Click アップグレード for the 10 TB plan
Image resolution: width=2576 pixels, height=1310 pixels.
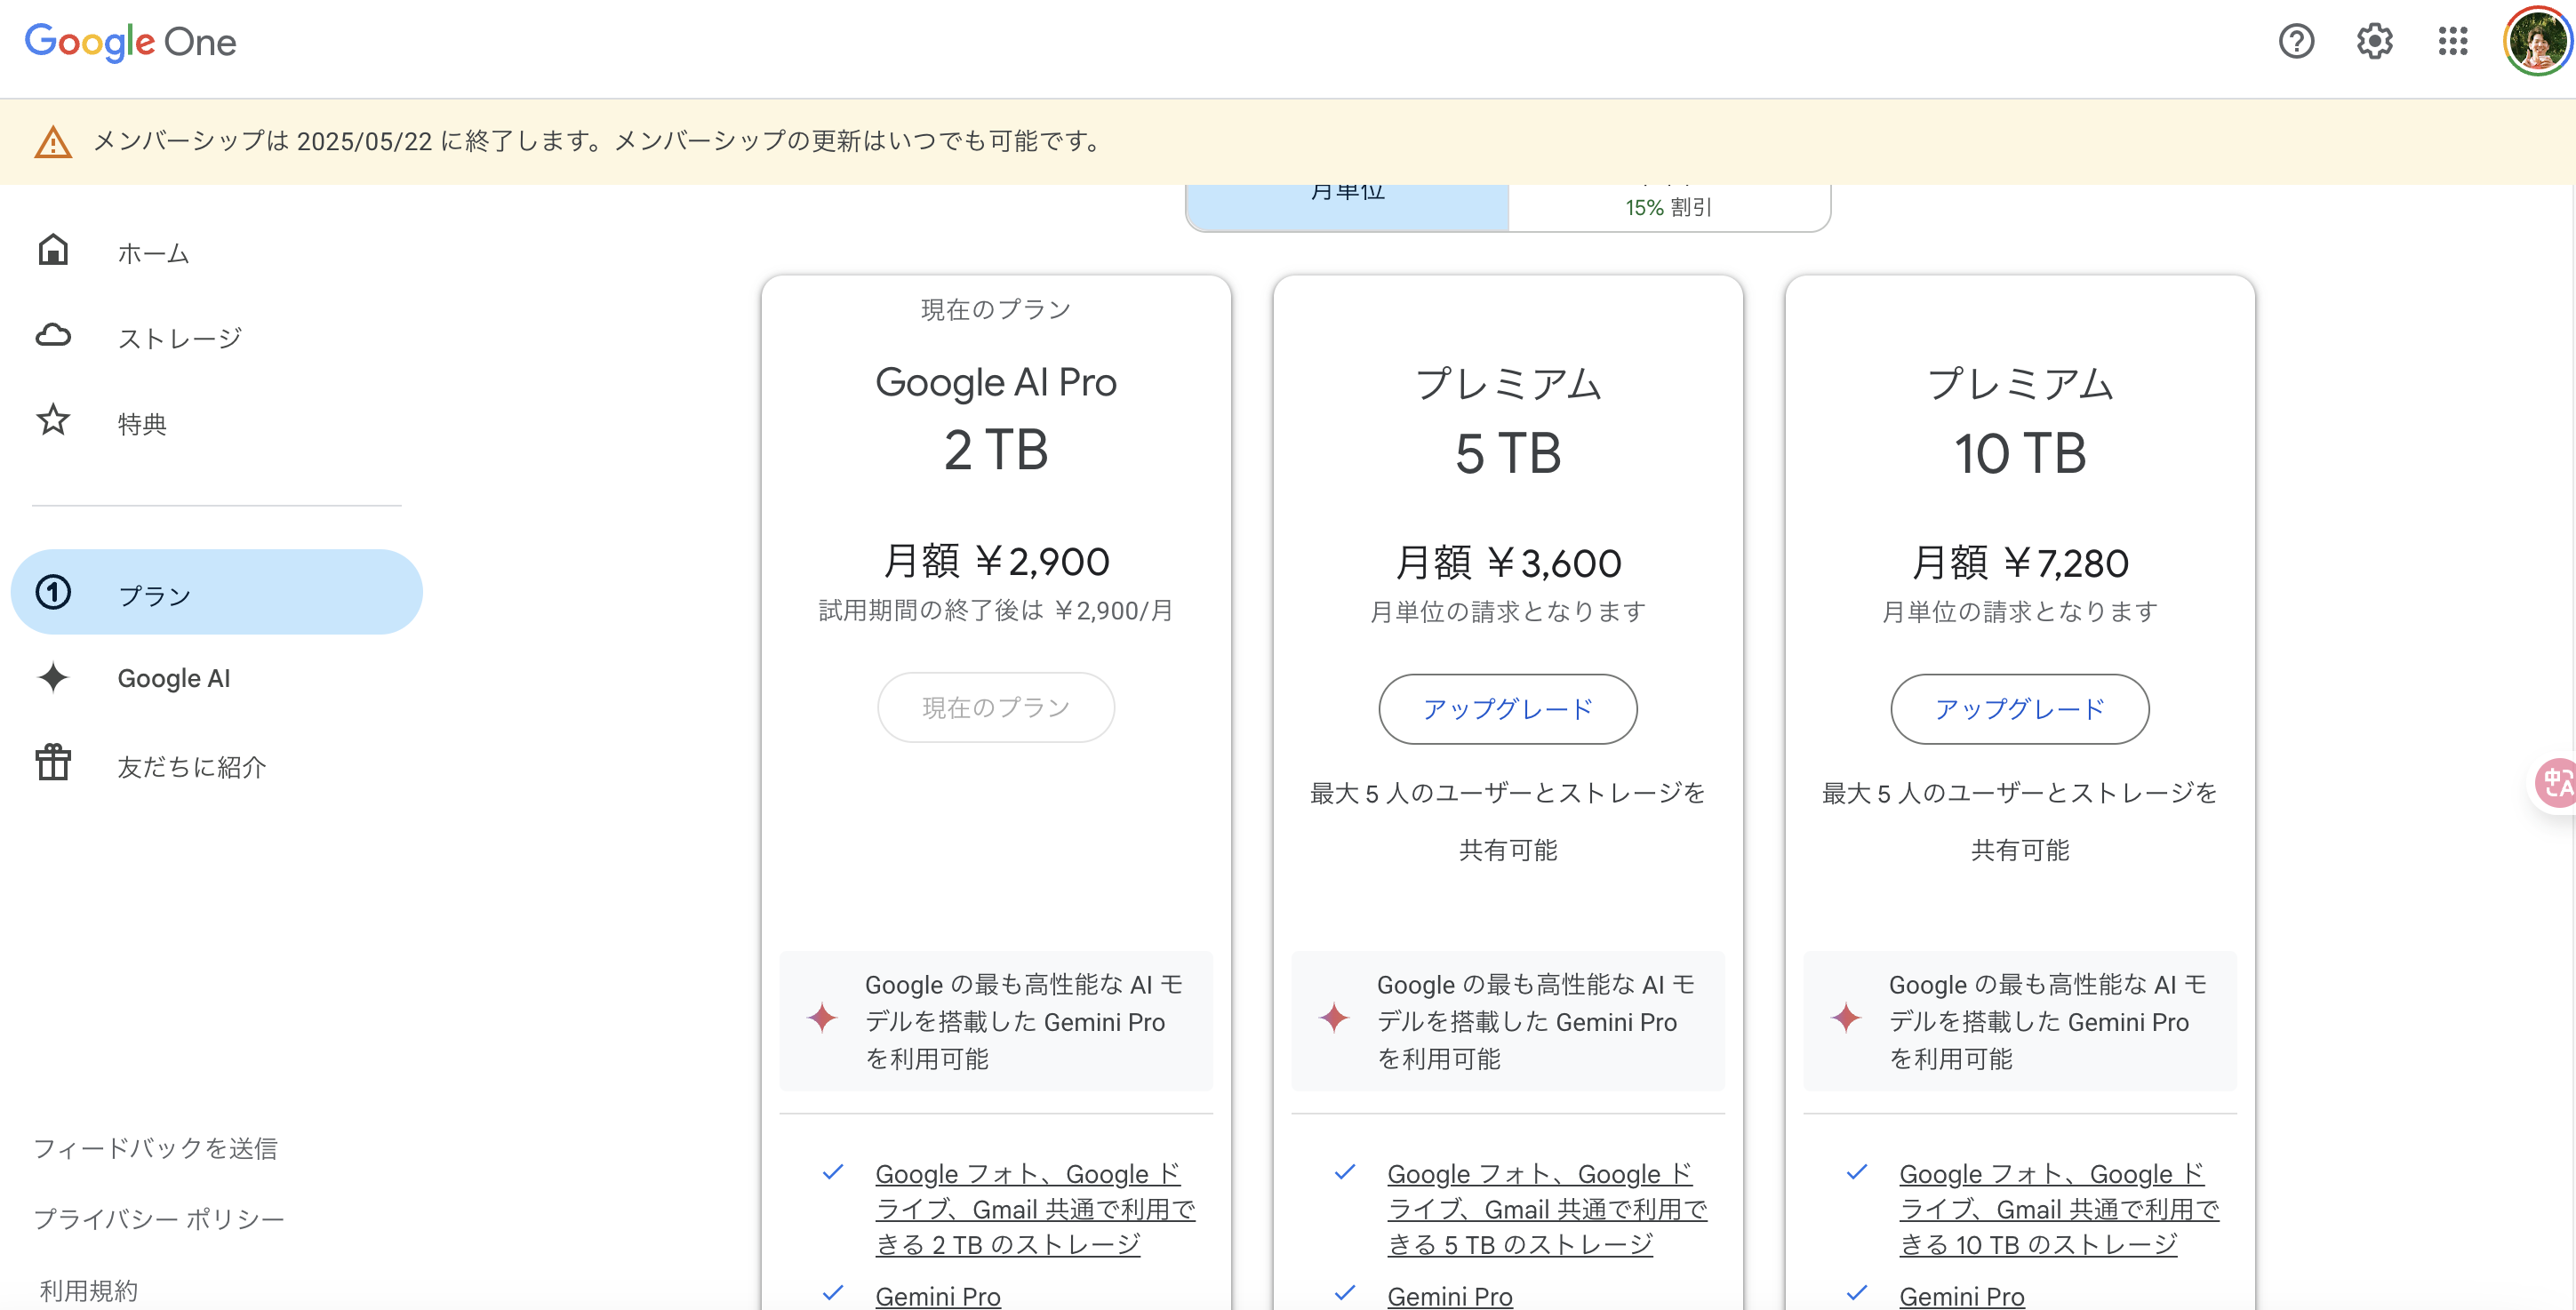(x=2019, y=709)
